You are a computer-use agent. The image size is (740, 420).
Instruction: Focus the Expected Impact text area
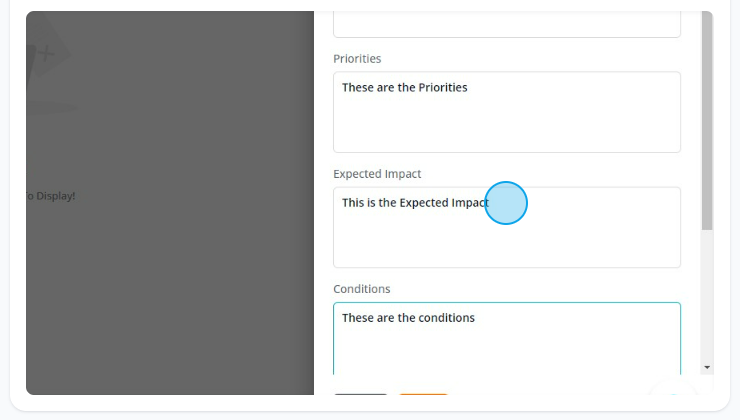click(x=507, y=227)
